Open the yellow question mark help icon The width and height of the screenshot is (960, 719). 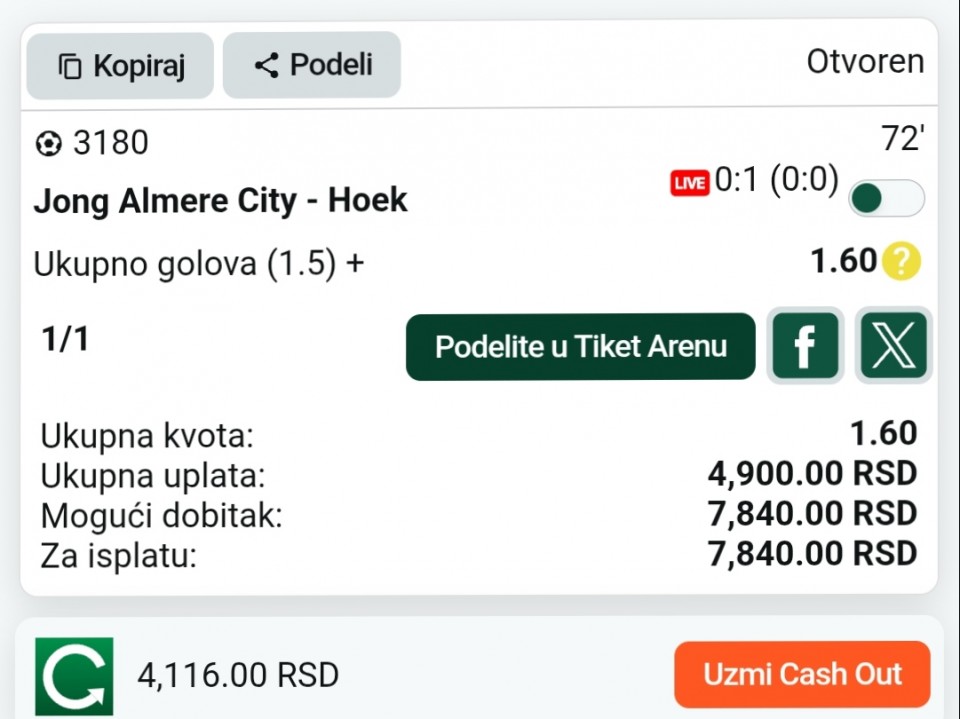901,262
